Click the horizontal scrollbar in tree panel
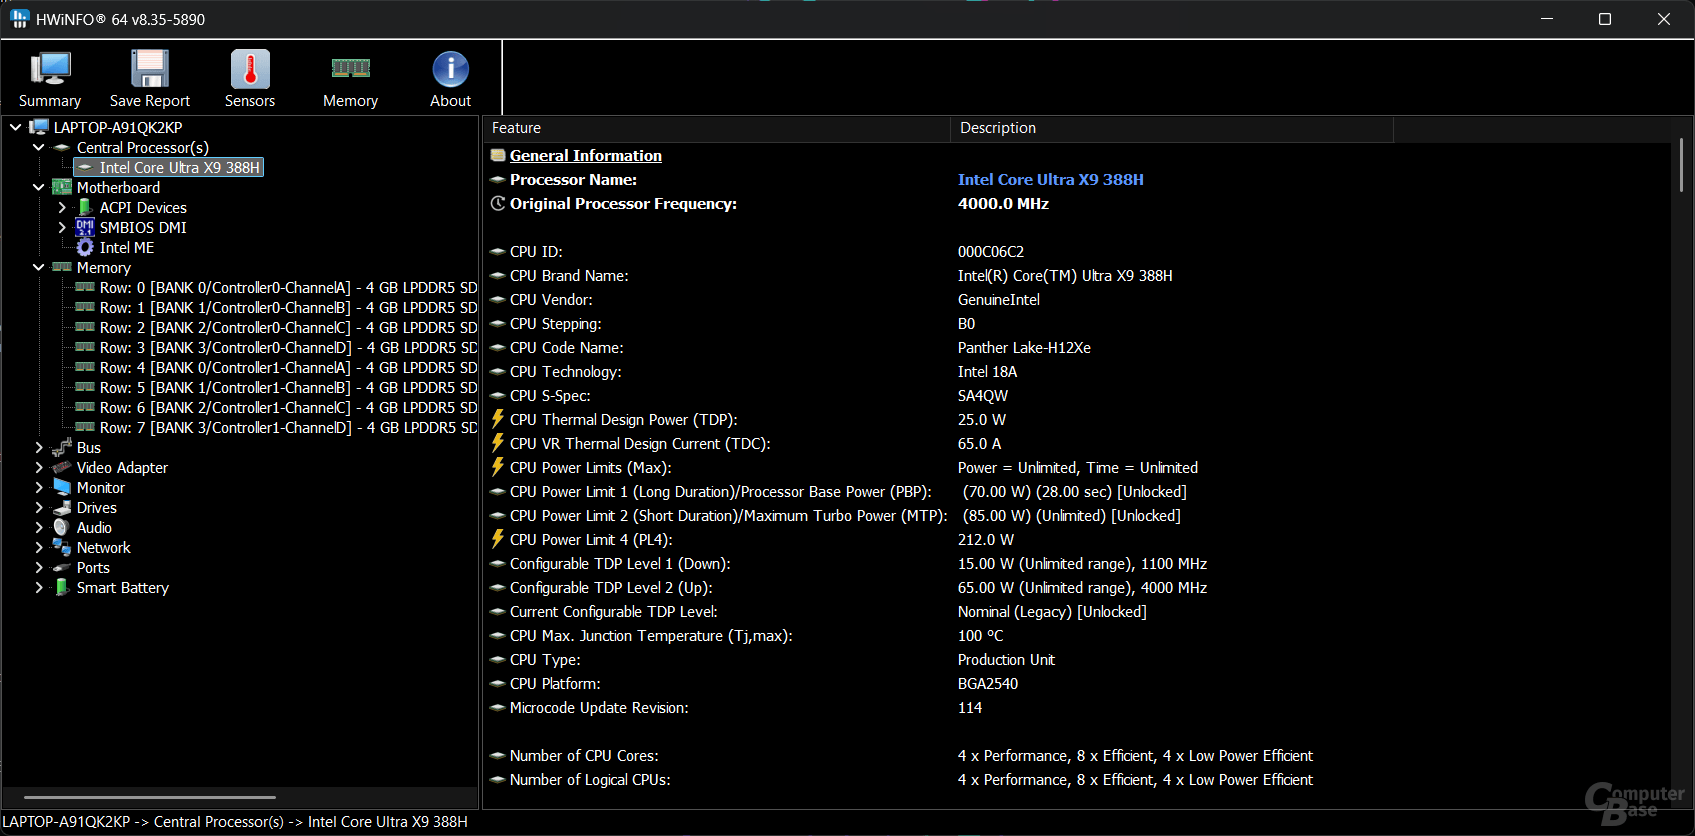The height and width of the screenshot is (836, 1695). (150, 797)
